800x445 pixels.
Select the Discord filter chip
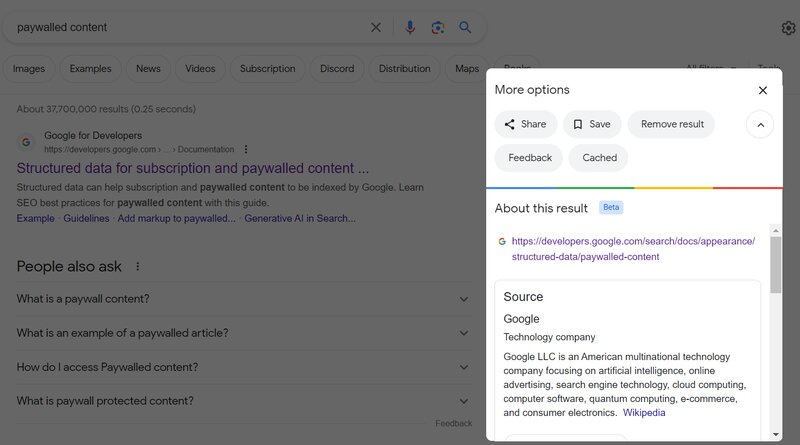[337, 68]
